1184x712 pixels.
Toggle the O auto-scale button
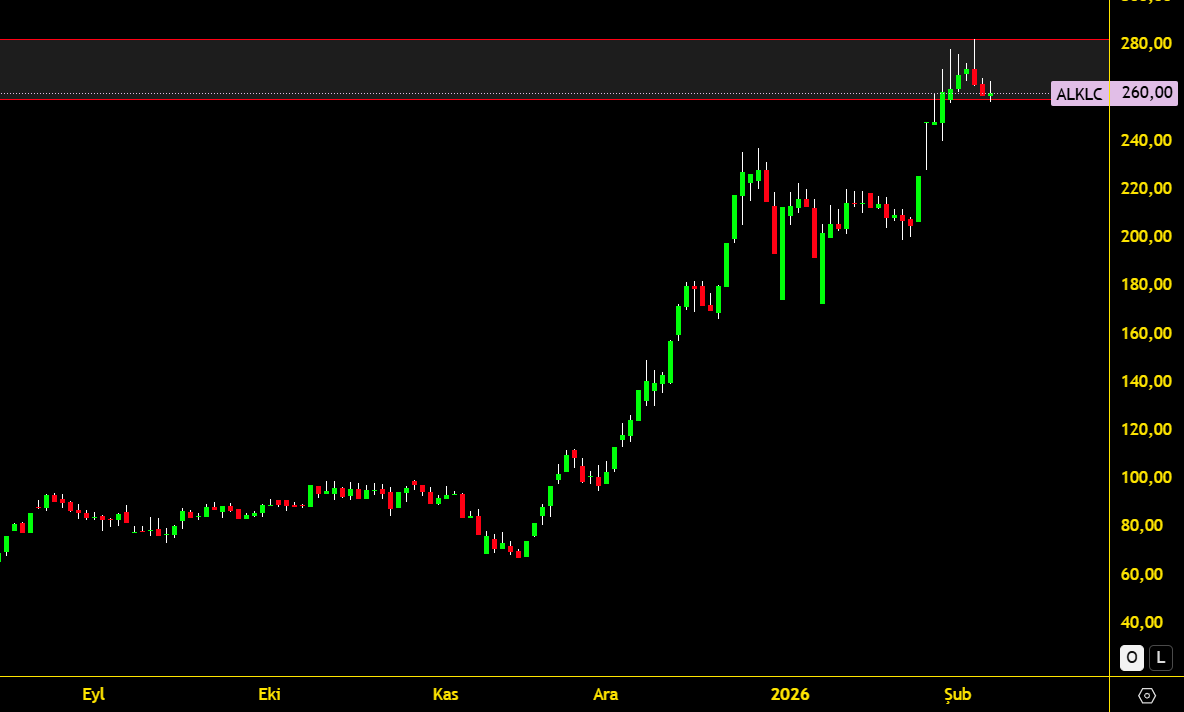pos(1131,658)
